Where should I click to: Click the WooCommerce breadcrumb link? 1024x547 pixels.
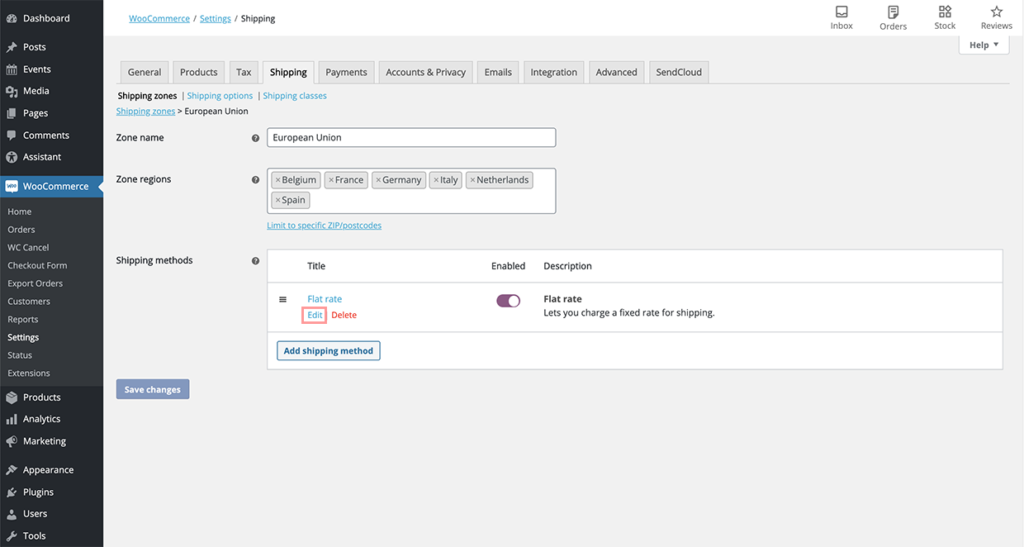pos(159,19)
